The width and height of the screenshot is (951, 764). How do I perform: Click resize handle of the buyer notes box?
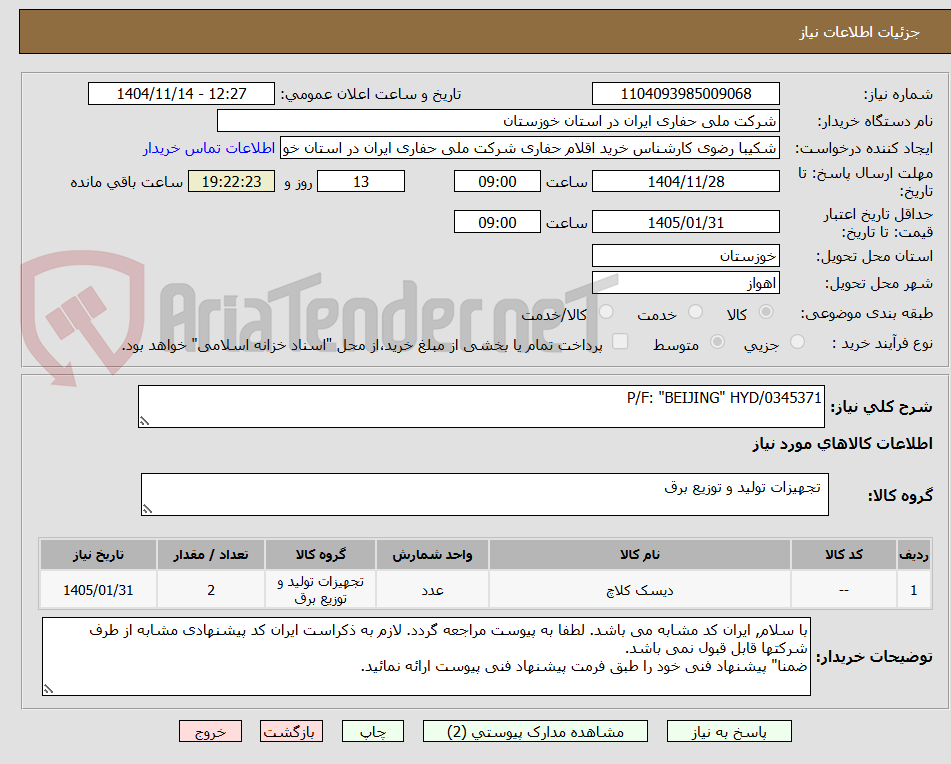tap(48, 689)
